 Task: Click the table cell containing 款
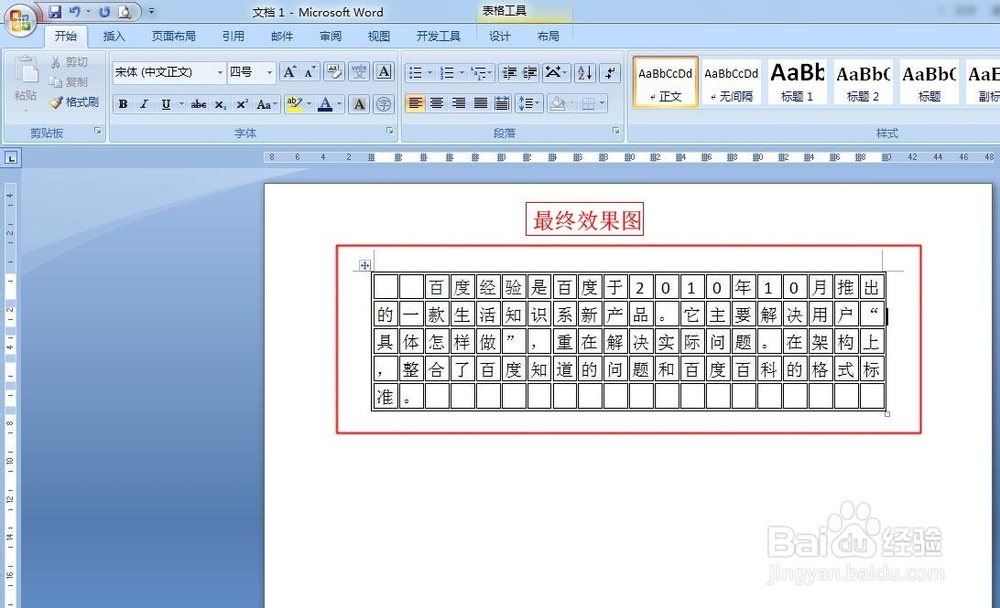pyautogui.click(x=437, y=315)
